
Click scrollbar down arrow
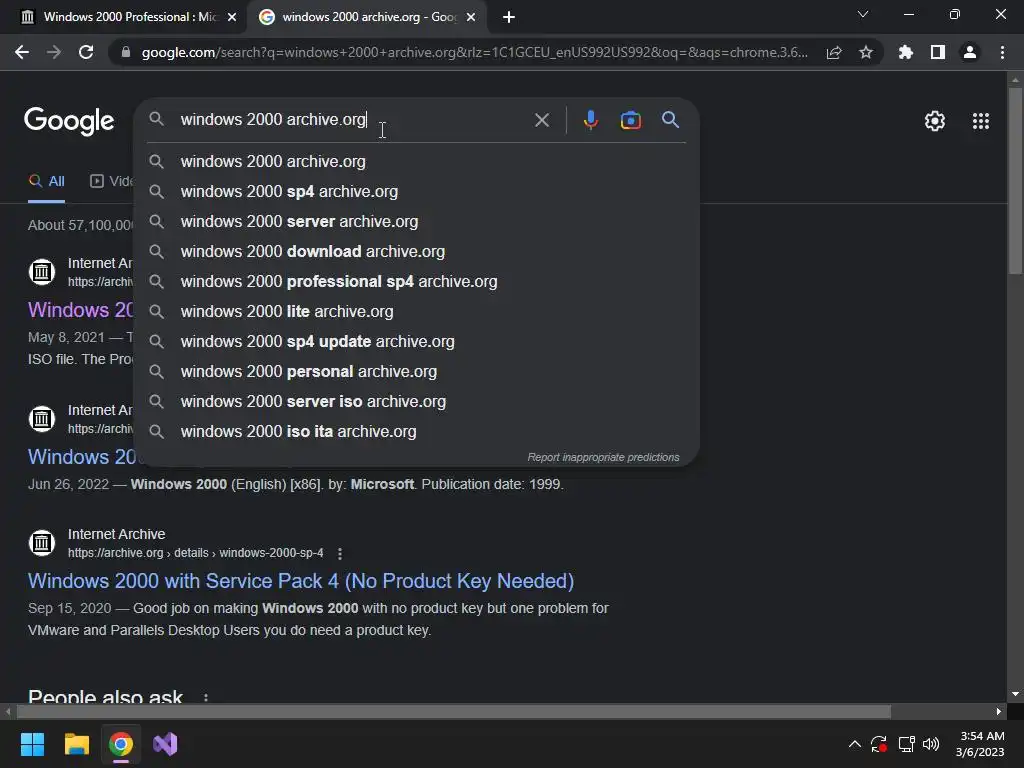pos(1015,694)
